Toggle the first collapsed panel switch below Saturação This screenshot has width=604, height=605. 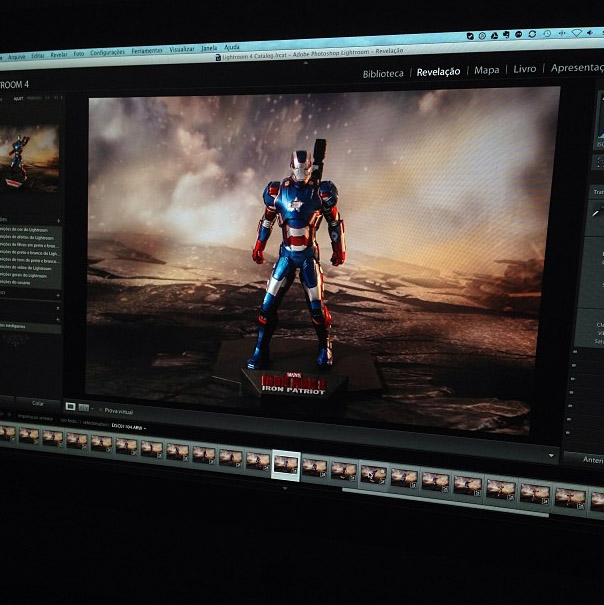[575, 352]
